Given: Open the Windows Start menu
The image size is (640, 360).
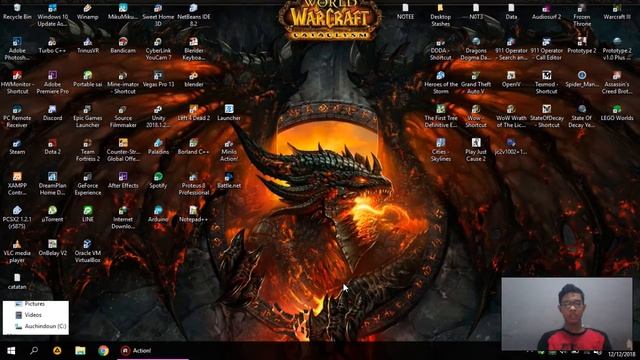Looking at the screenshot, I should pyautogui.click(x=11, y=351).
